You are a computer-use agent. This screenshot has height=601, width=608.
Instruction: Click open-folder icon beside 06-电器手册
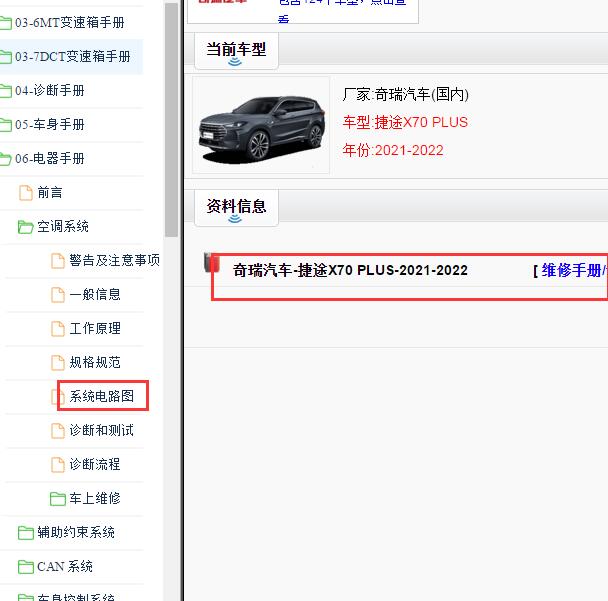point(5,159)
